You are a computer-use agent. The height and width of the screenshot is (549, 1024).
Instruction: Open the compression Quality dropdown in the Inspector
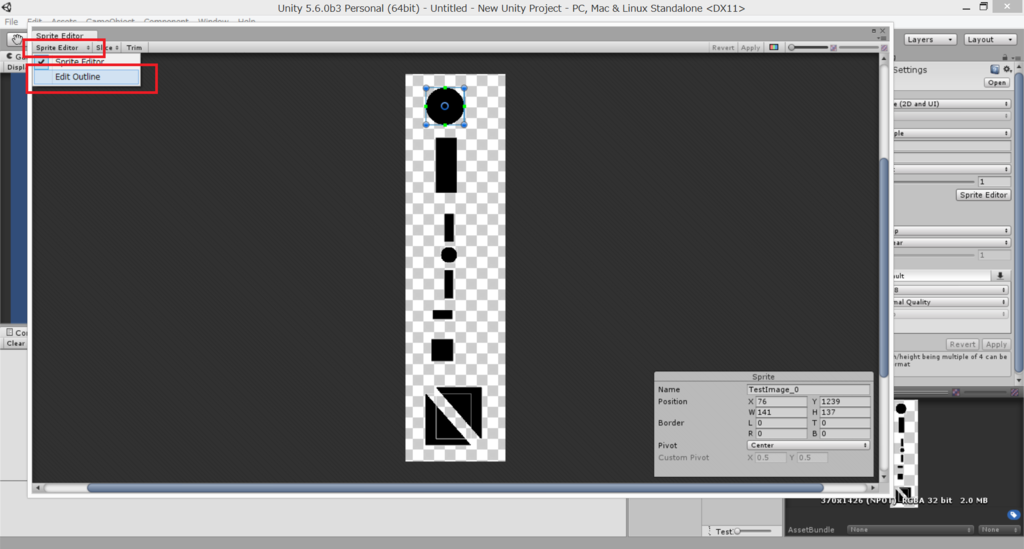(x=951, y=302)
